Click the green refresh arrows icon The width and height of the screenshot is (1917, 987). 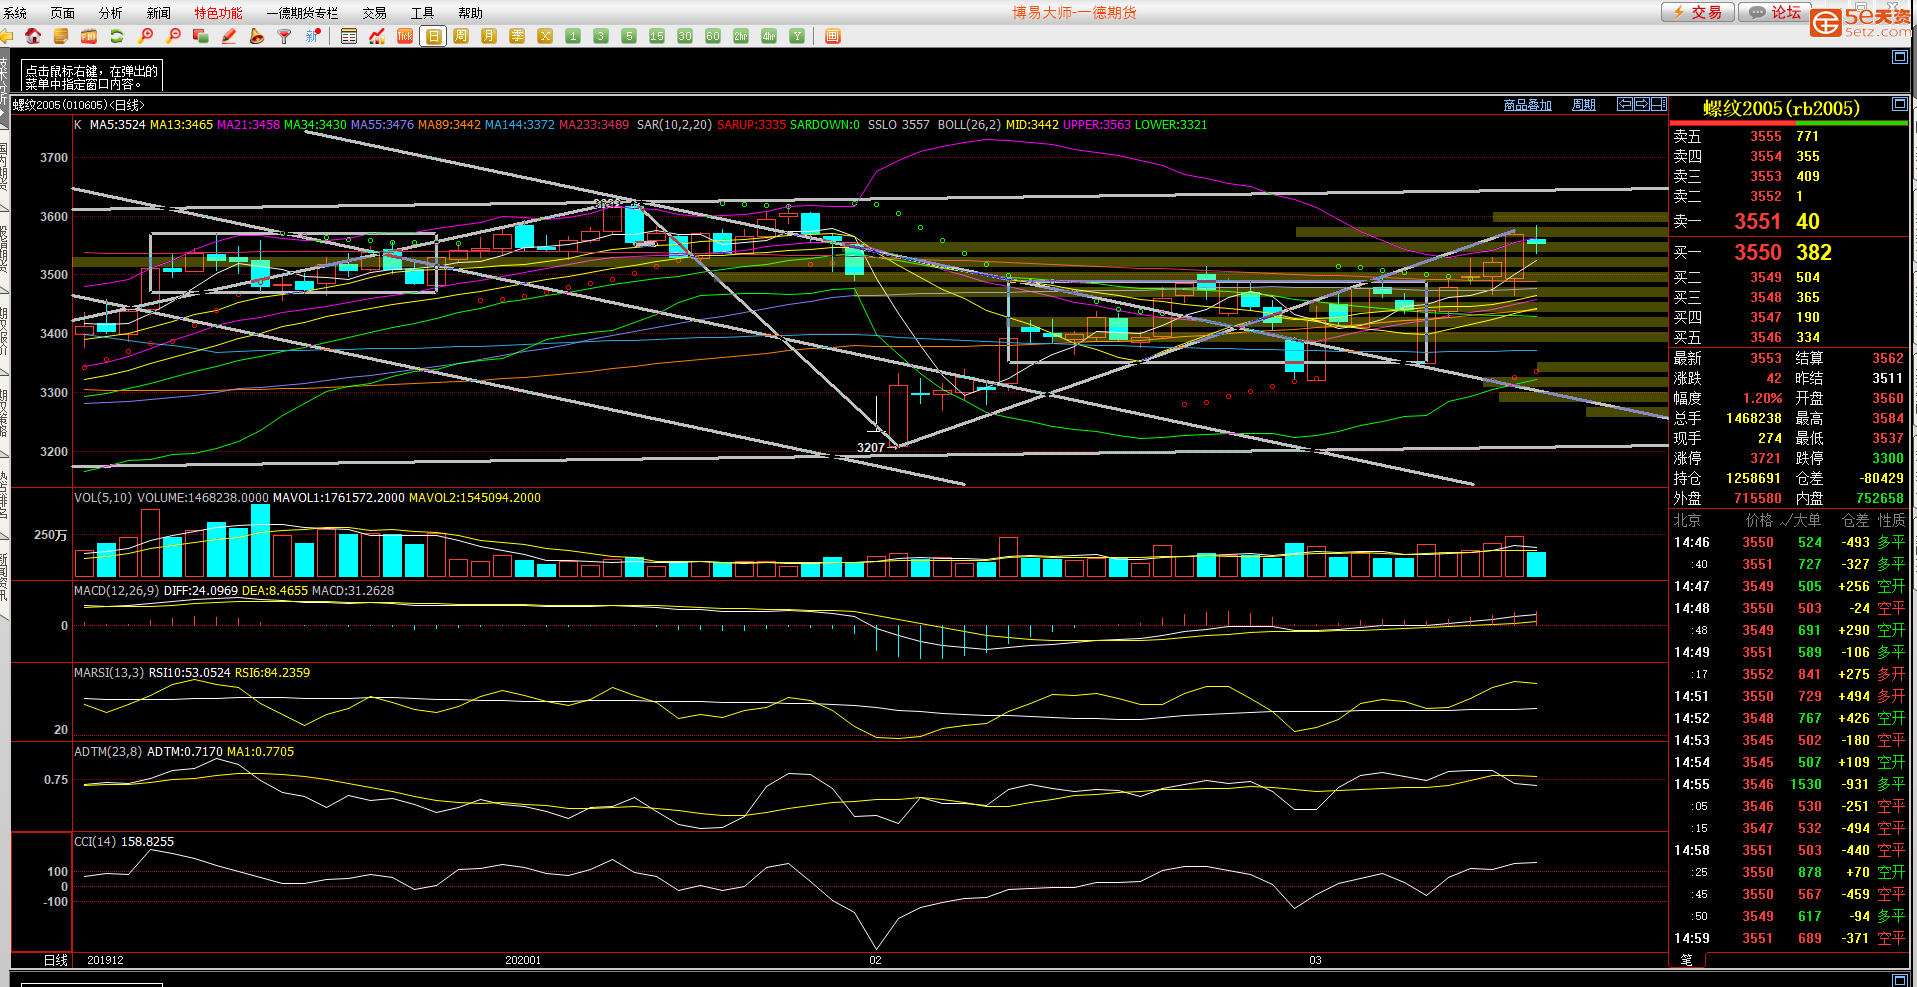[117, 36]
